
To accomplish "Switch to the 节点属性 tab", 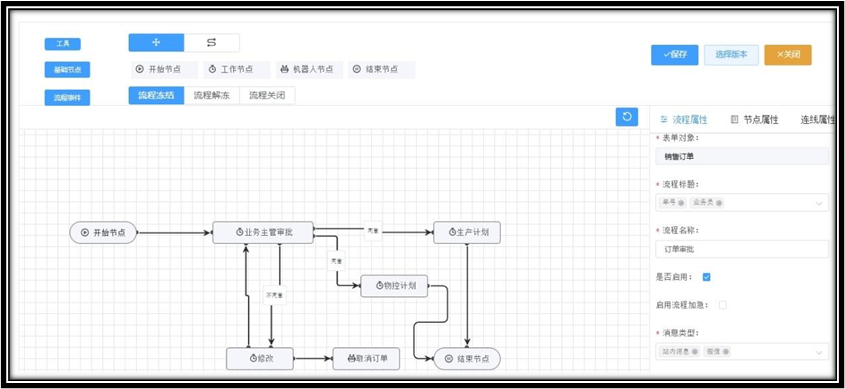I will 754,120.
